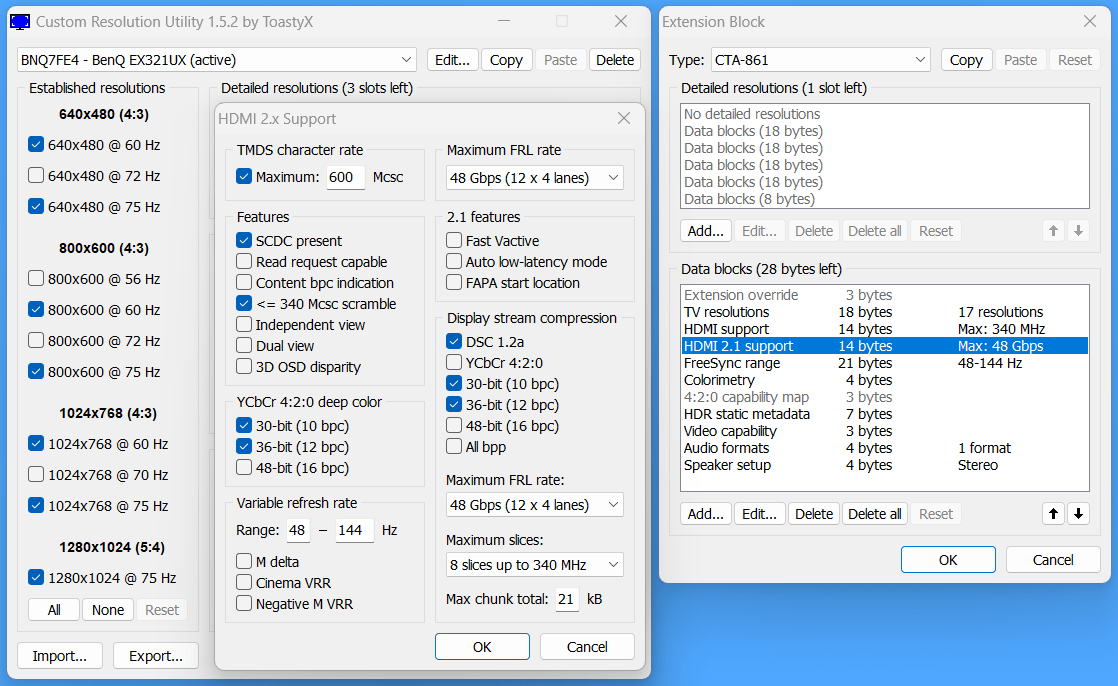Click None button under established resolutions
Screen dimensions: 1118x686
click(108, 610)
